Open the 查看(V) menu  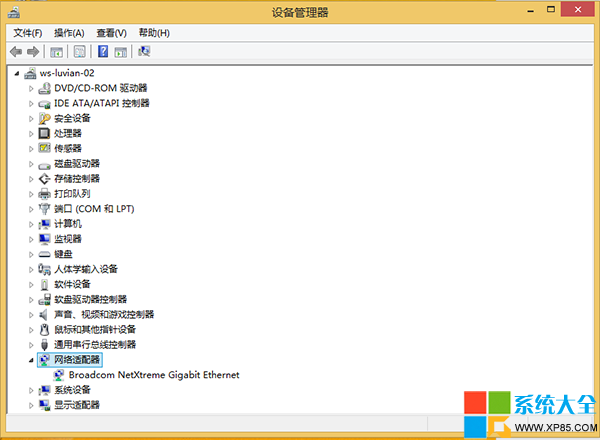pyautogui.click(x=111, y=33)
